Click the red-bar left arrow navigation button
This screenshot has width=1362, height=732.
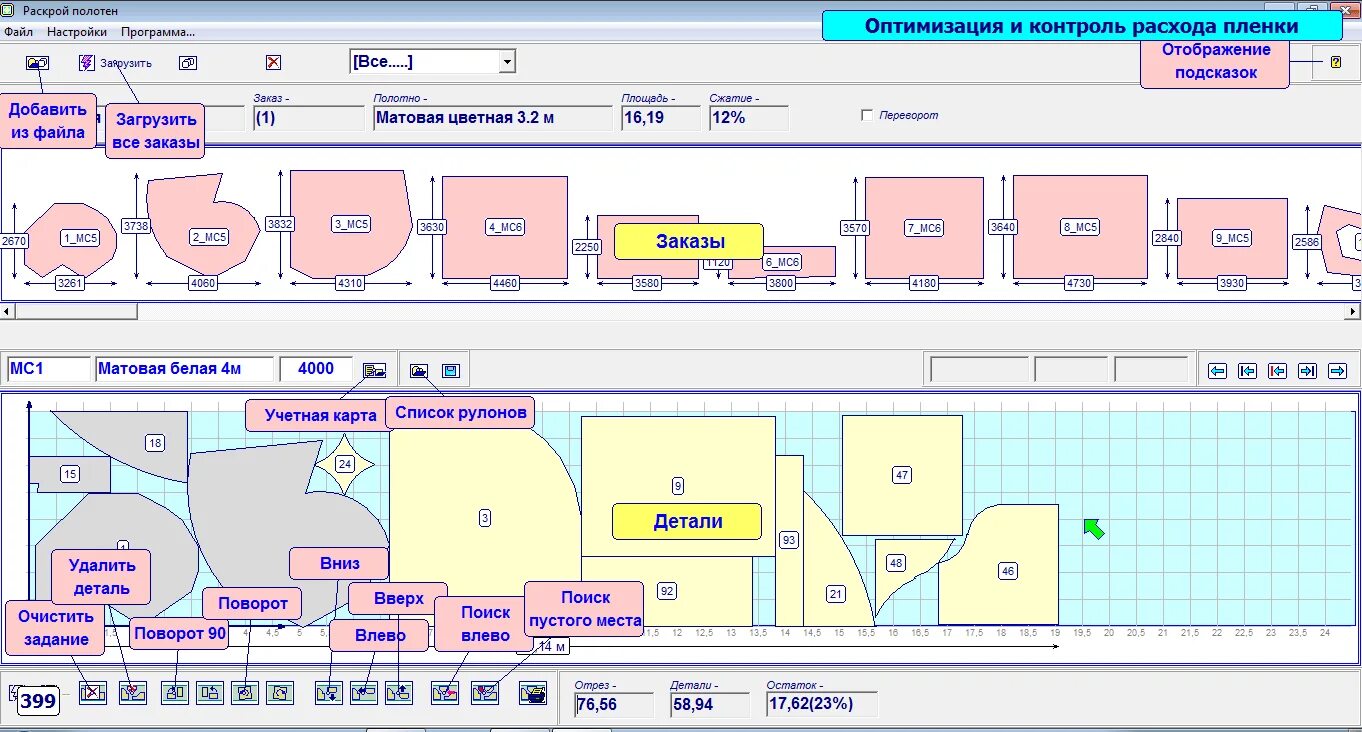click(1277, 371)
